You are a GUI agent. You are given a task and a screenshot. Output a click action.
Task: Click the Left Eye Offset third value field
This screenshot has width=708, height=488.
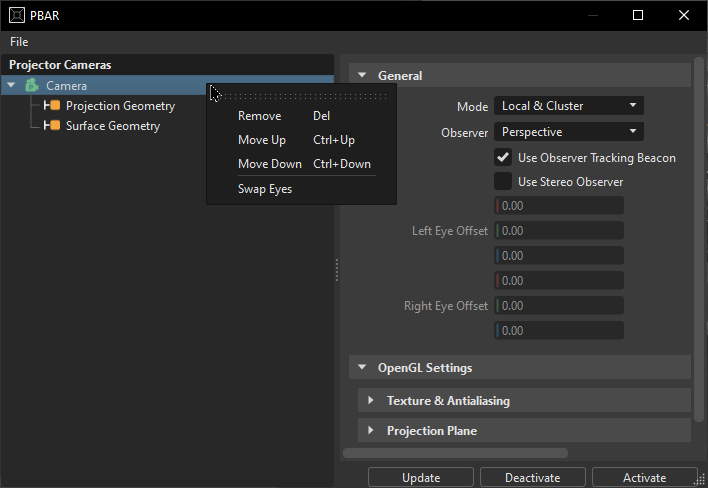pyautogui.click(x=559, y=256)
